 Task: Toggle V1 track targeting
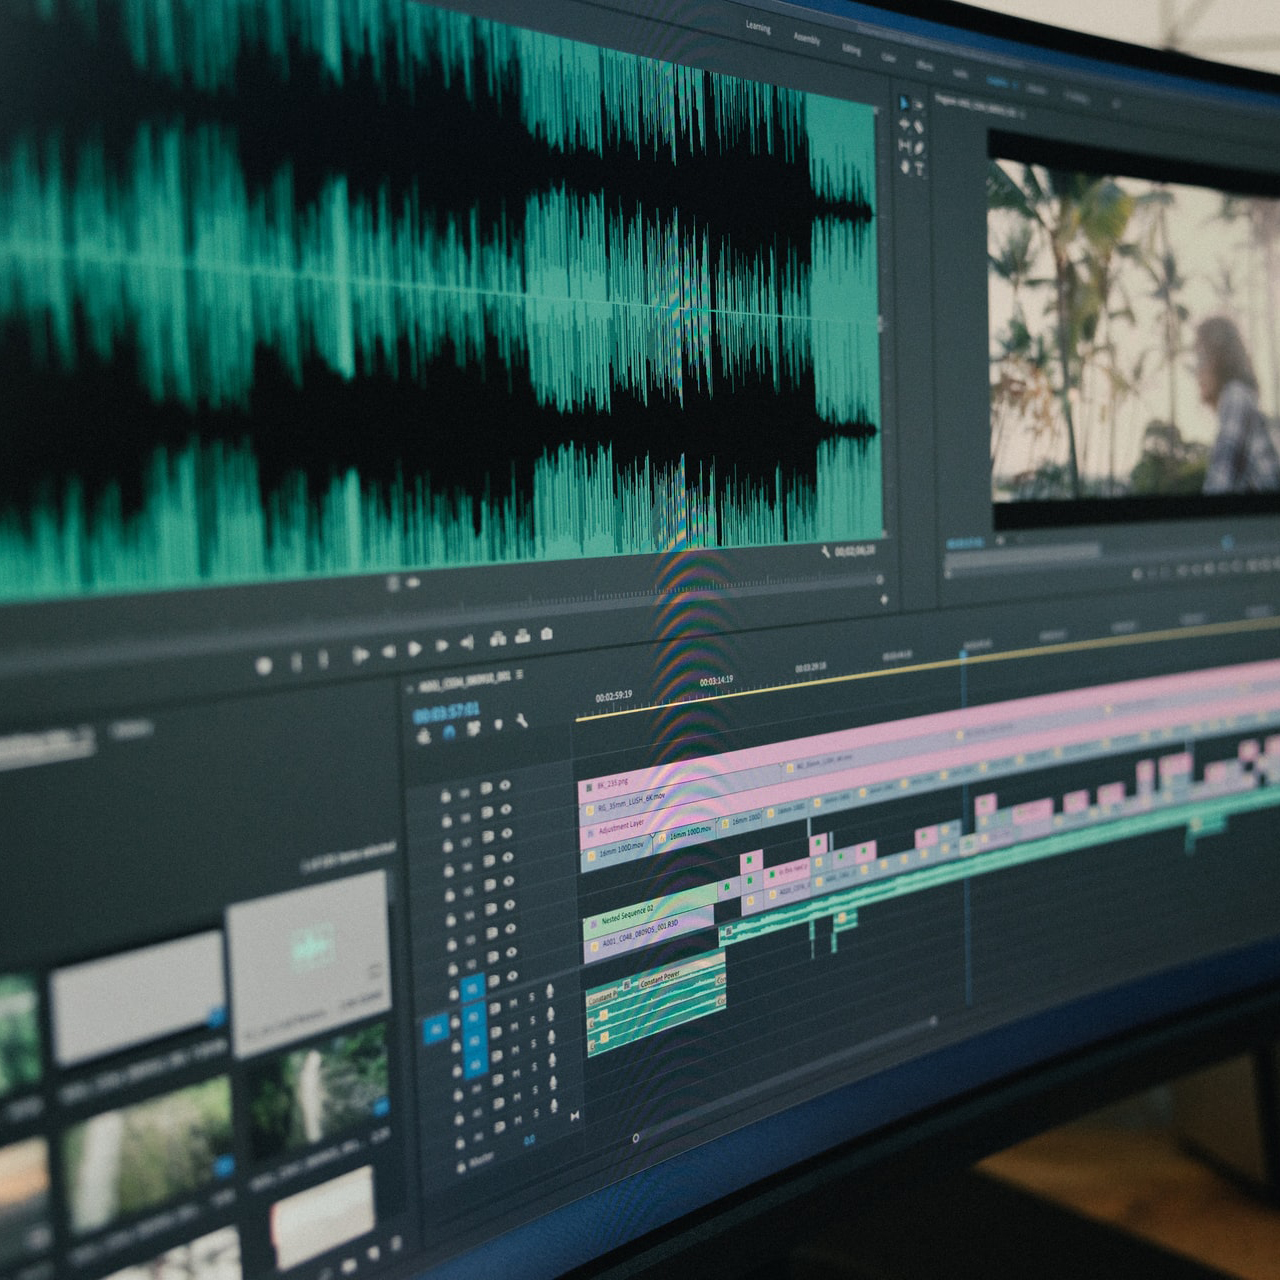[x=471, y=989]
